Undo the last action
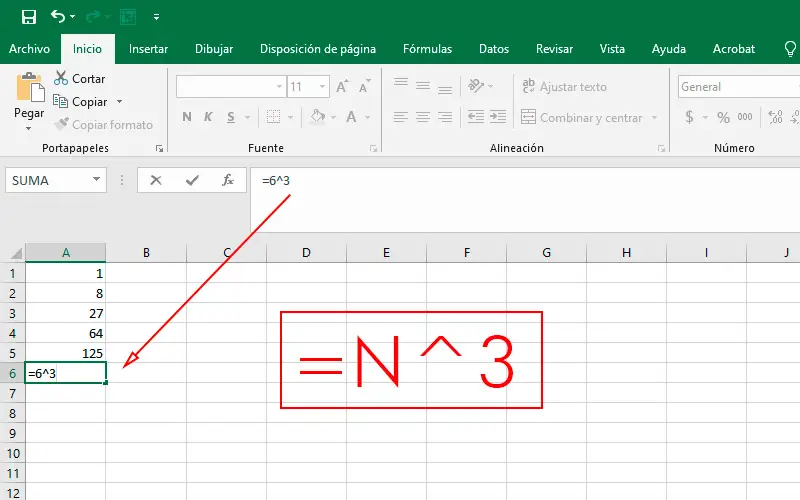 click(58, 17)
